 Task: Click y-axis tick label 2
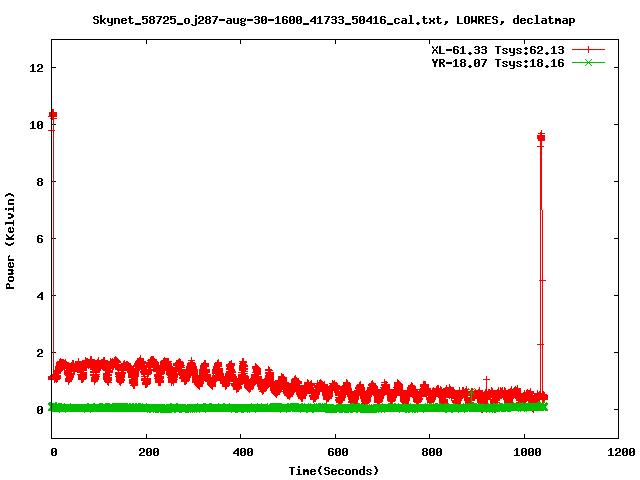[40, 353]
